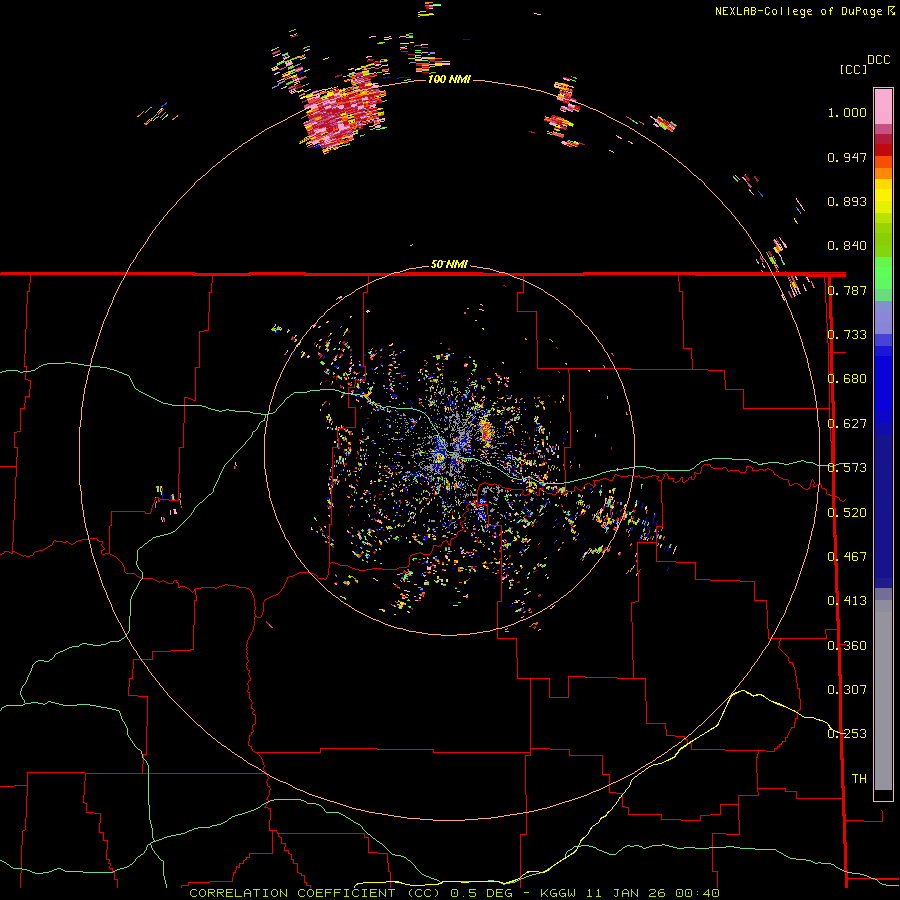Pick the lavender segment of the color bar
Viewport: 900px width, 900px height.
(883, 318)
